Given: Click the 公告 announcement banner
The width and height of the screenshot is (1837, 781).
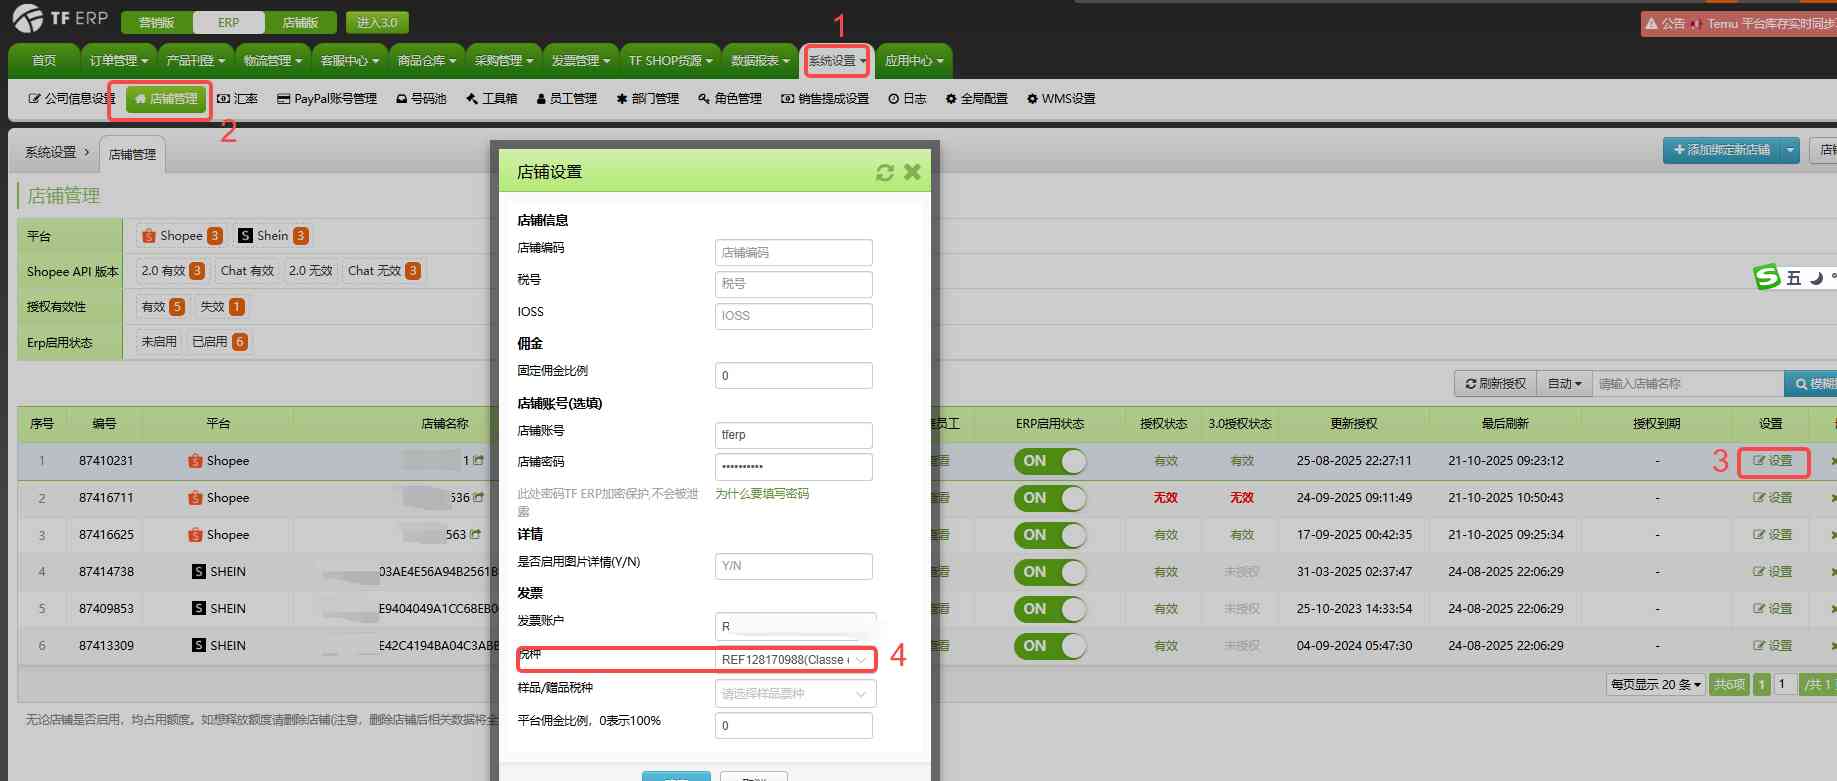Looking at the screenshot, I should [x=1739, y=23].
